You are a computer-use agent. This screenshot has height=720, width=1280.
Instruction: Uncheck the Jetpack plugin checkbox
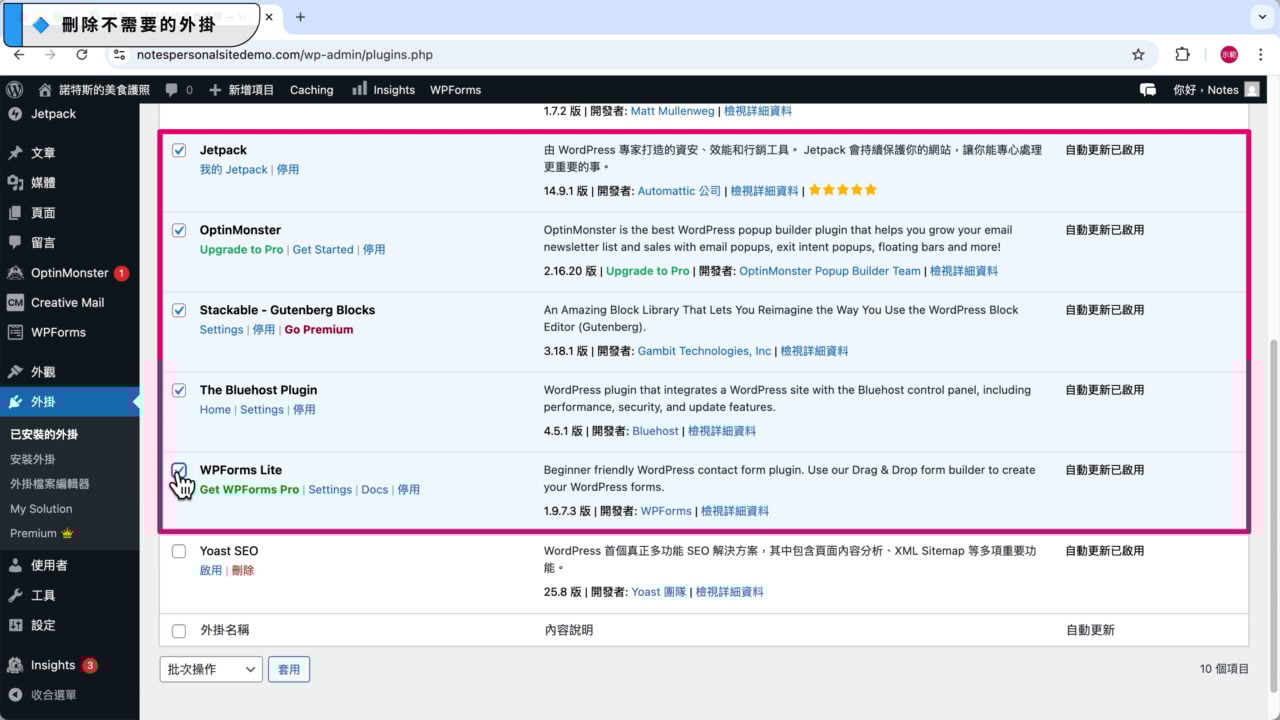179,151
